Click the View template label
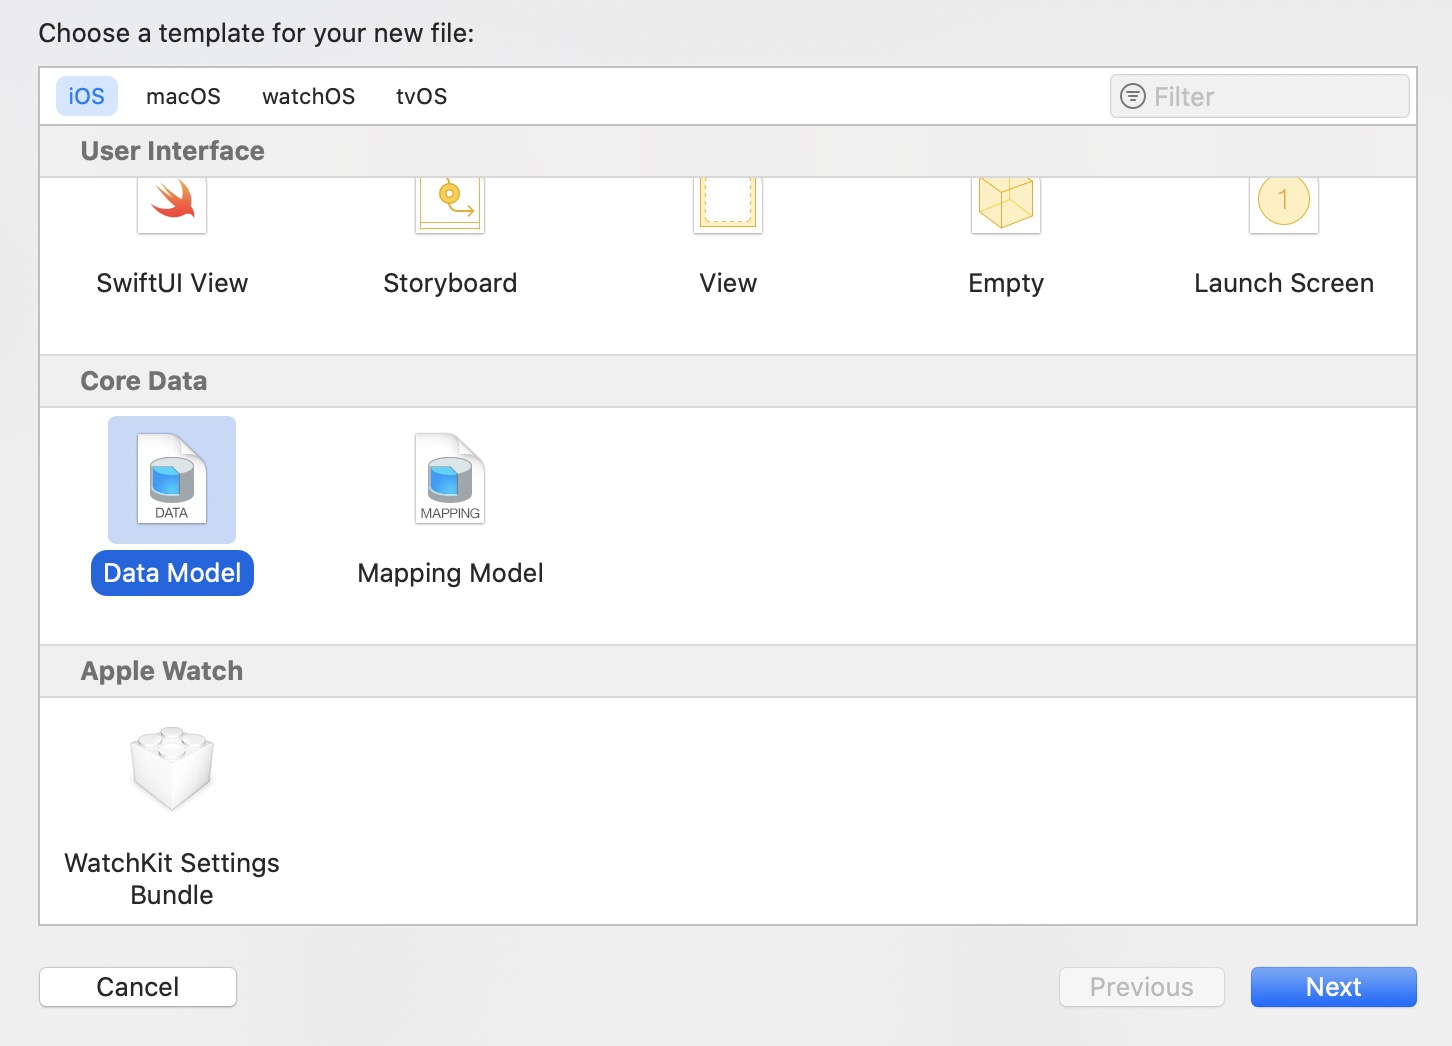Viewport: 1452px width, 1046px height. 728,283
